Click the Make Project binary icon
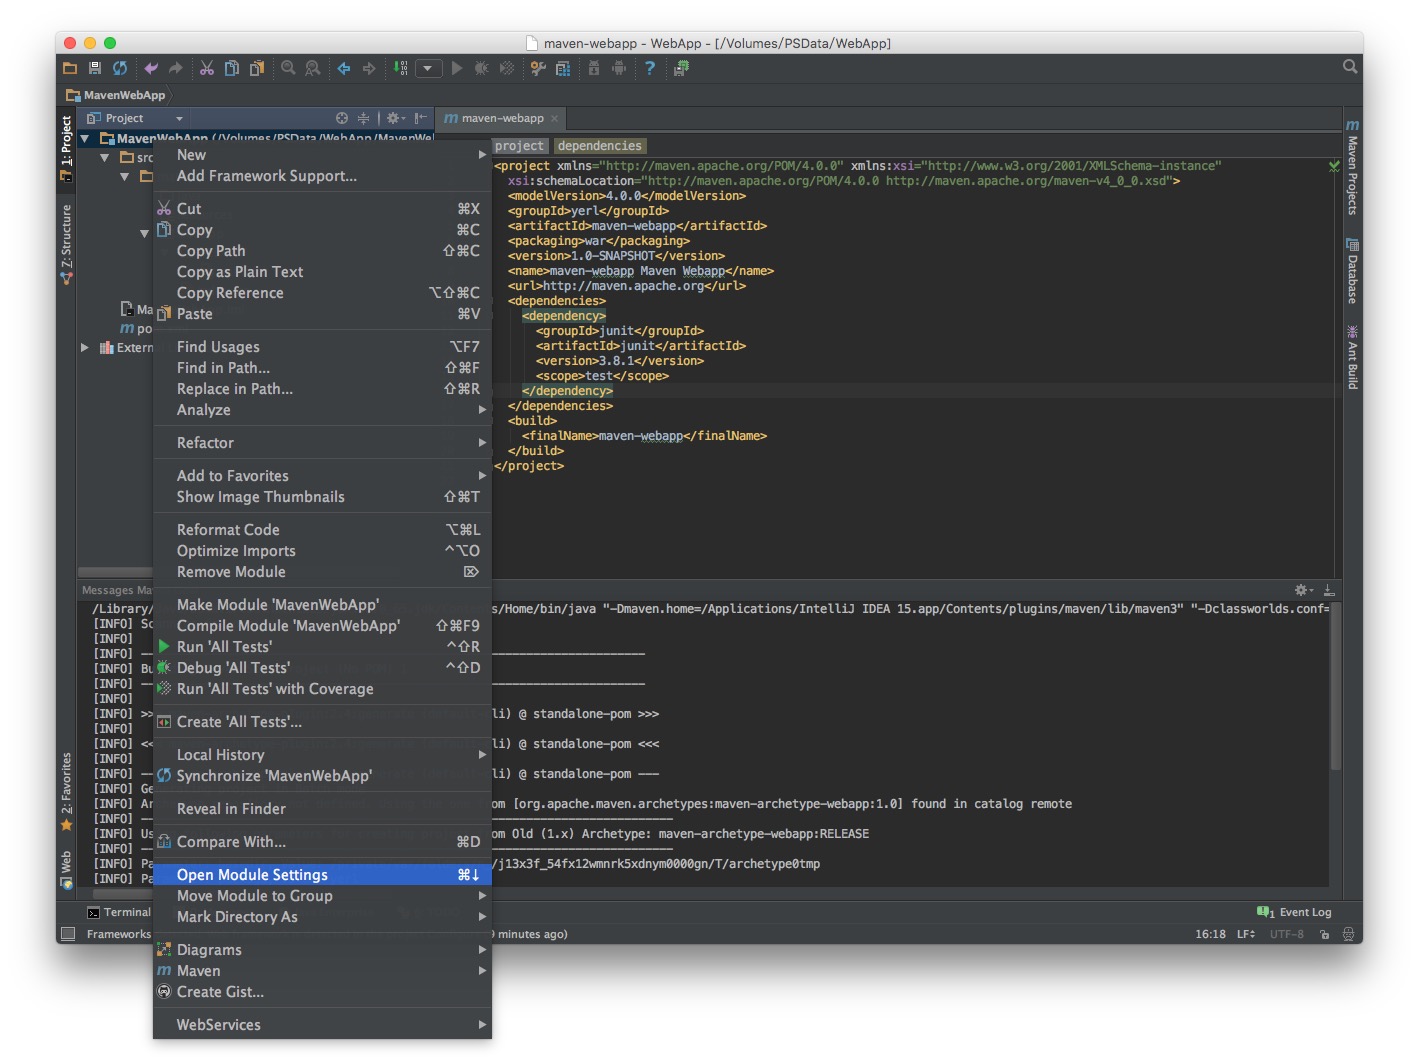 [400, 68]
